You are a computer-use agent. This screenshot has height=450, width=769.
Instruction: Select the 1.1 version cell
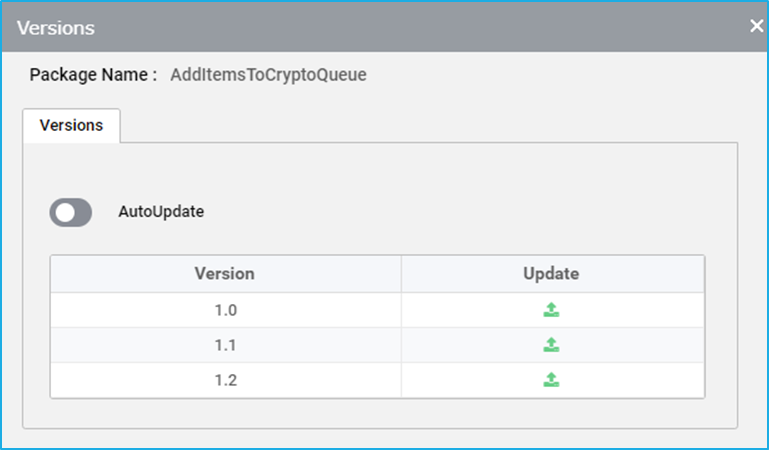click(x=226, y=345)
